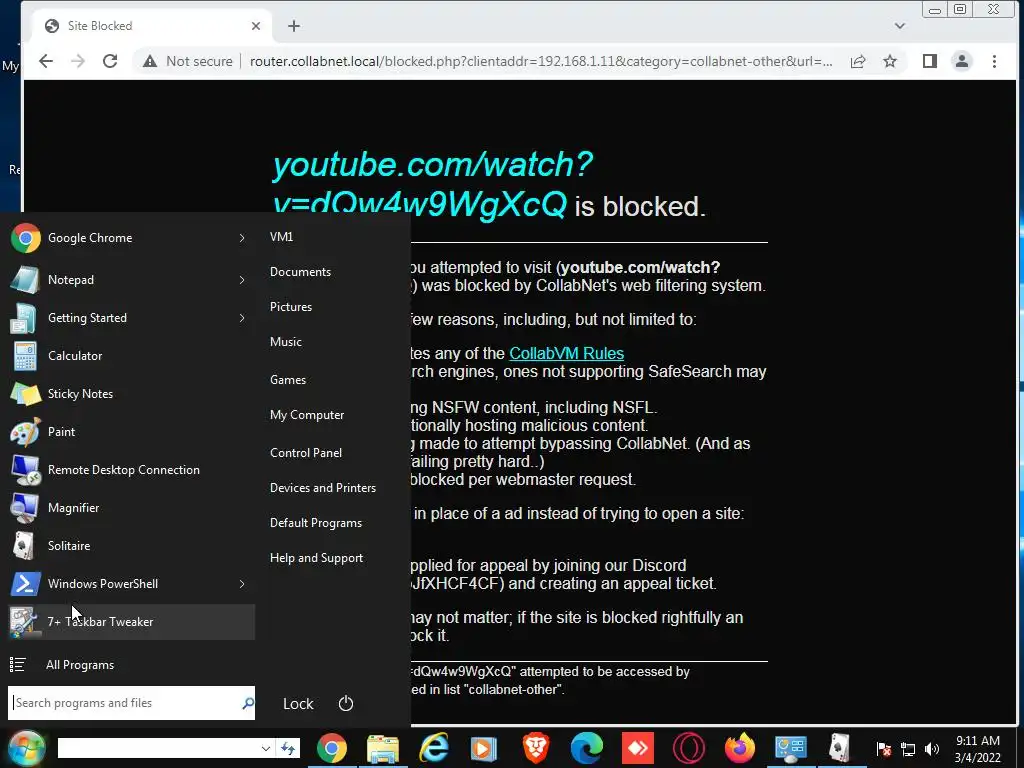The image size is (1024, 768).
Task: Expand Notepad jump list arrow
Action: coord(242,280)
